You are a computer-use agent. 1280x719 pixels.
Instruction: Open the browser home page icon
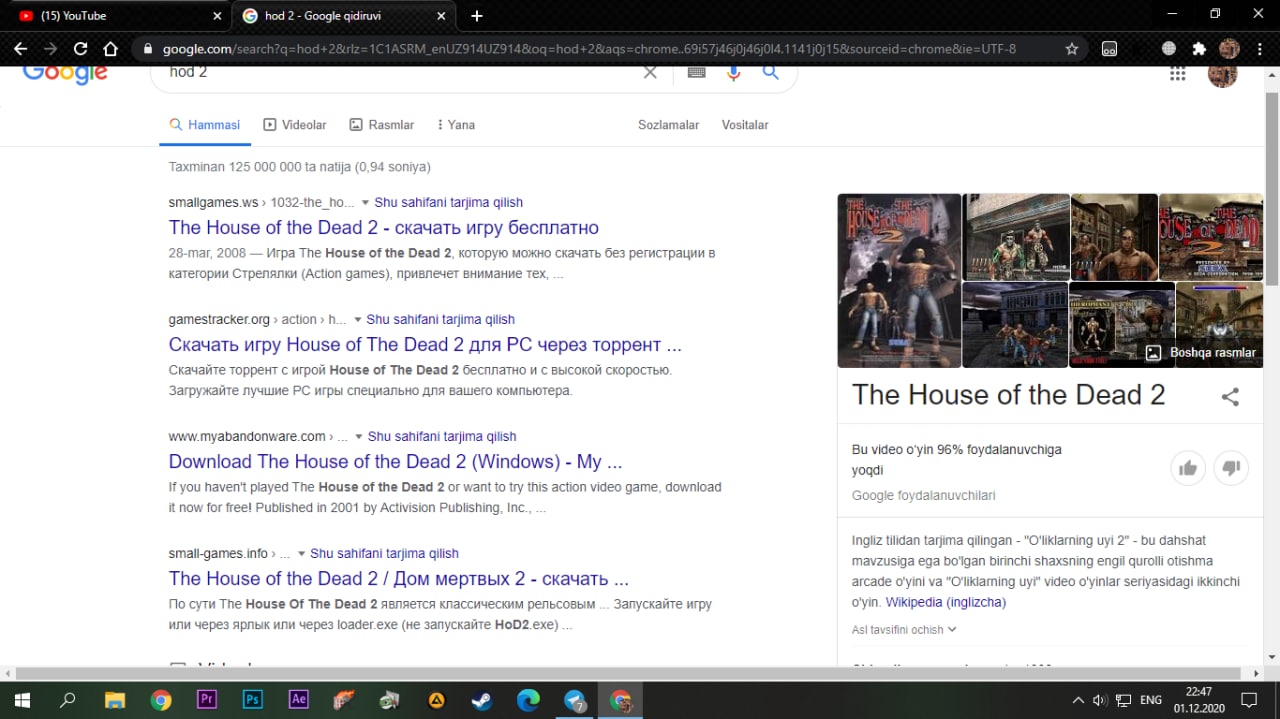click(x=110, y=48)
